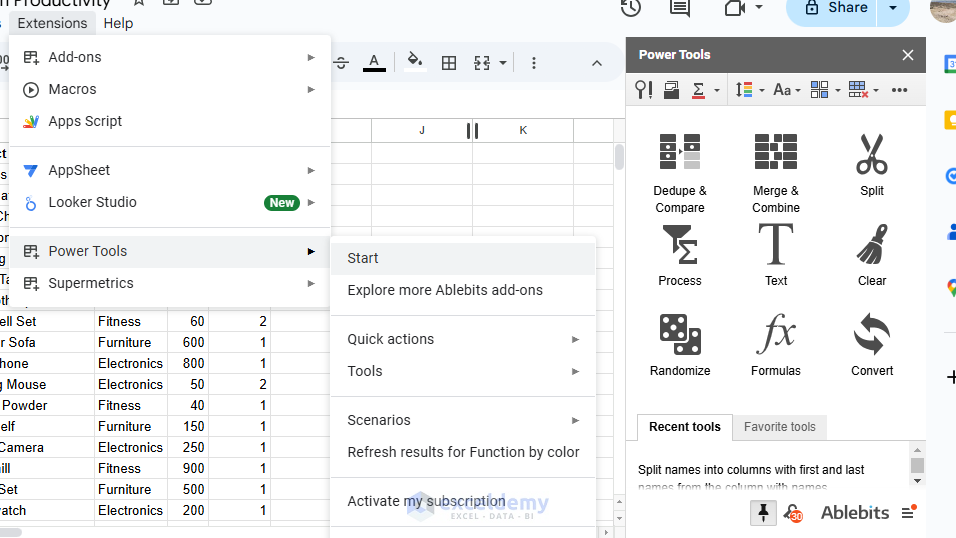Click the delete table cells icon in Power Tools
This screenshot has height=538, width=956.
pos(858,90)
